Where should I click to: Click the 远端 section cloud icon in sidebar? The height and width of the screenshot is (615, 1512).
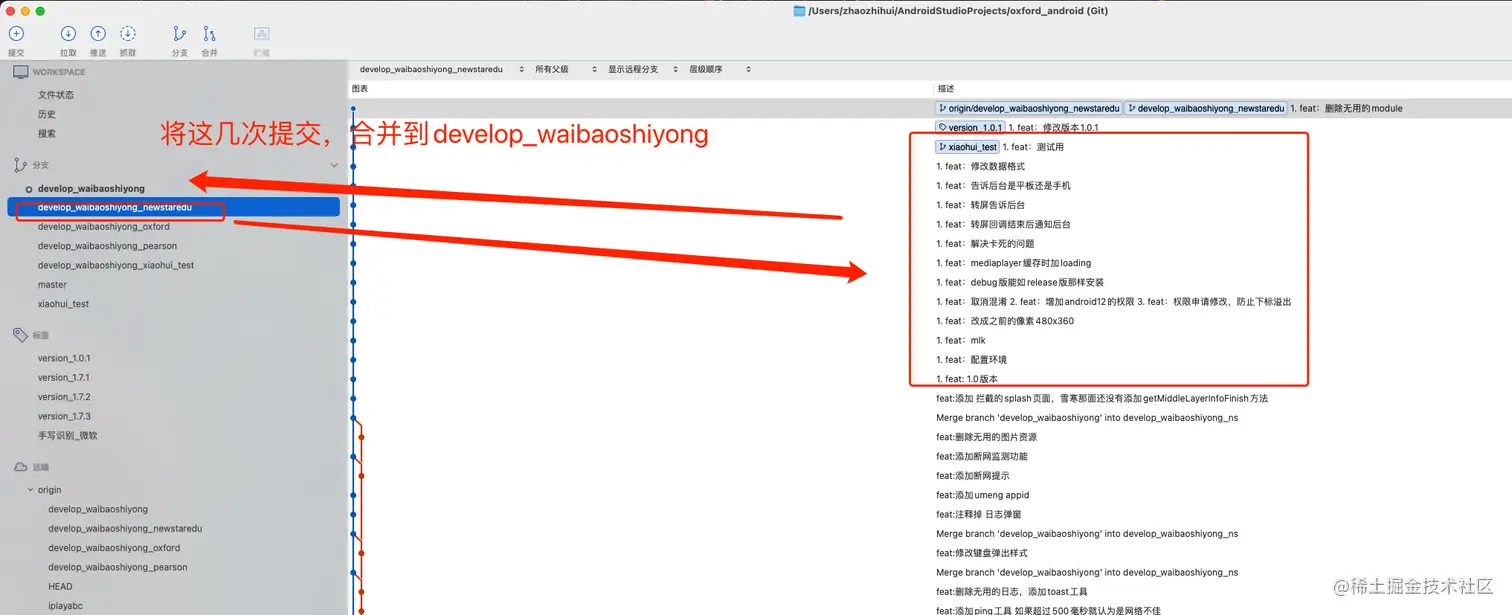20,467
